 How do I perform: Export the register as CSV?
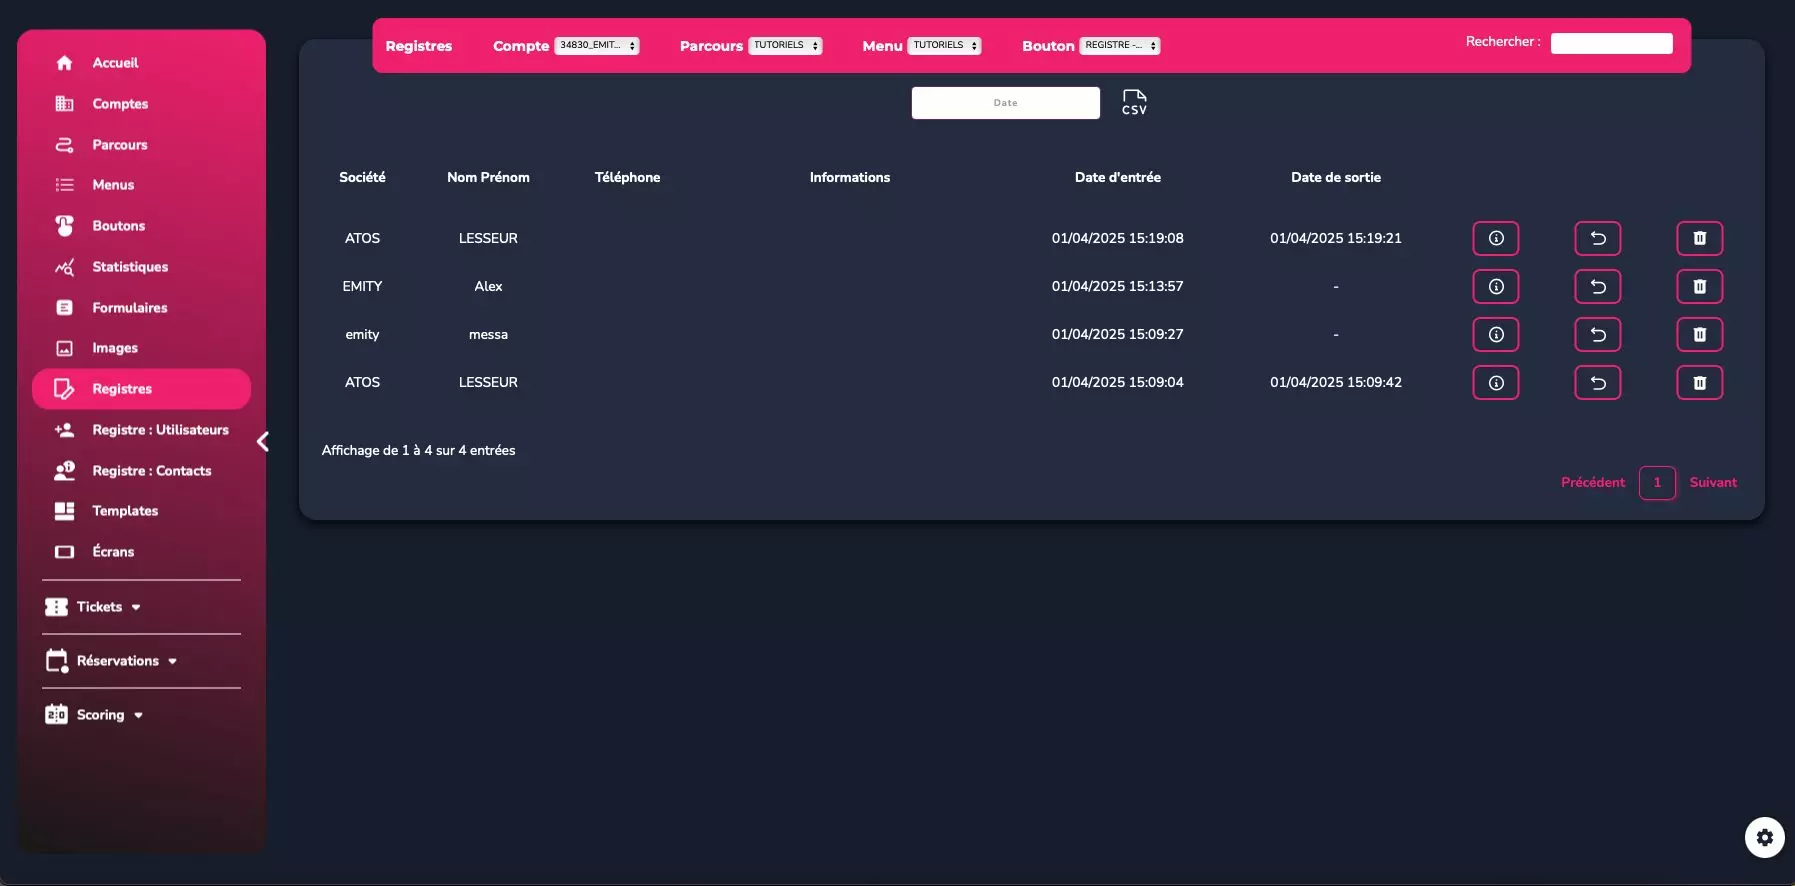click(x=1134, y=102)
